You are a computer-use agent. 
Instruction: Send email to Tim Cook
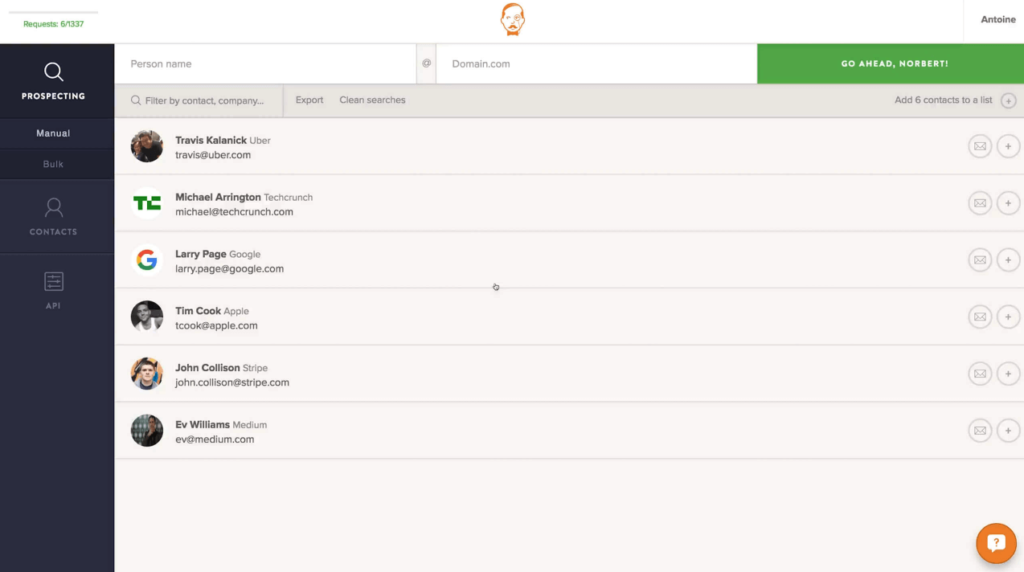980,317
